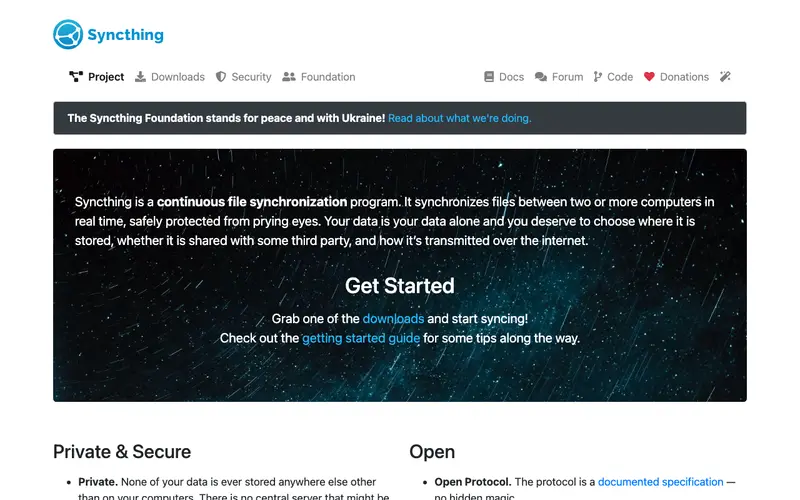Open the 'getting started guide' link

[x=361, y=338]
